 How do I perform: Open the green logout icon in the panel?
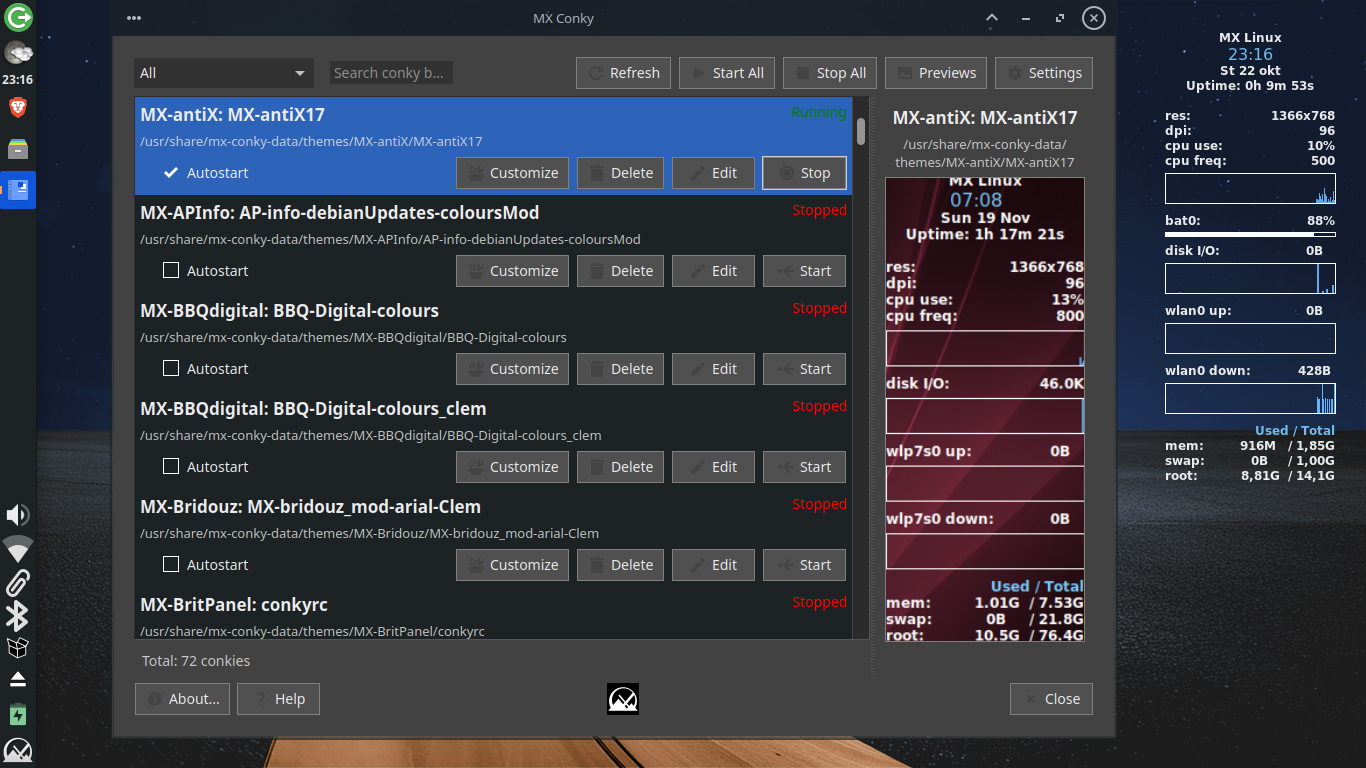click(18, 17)
